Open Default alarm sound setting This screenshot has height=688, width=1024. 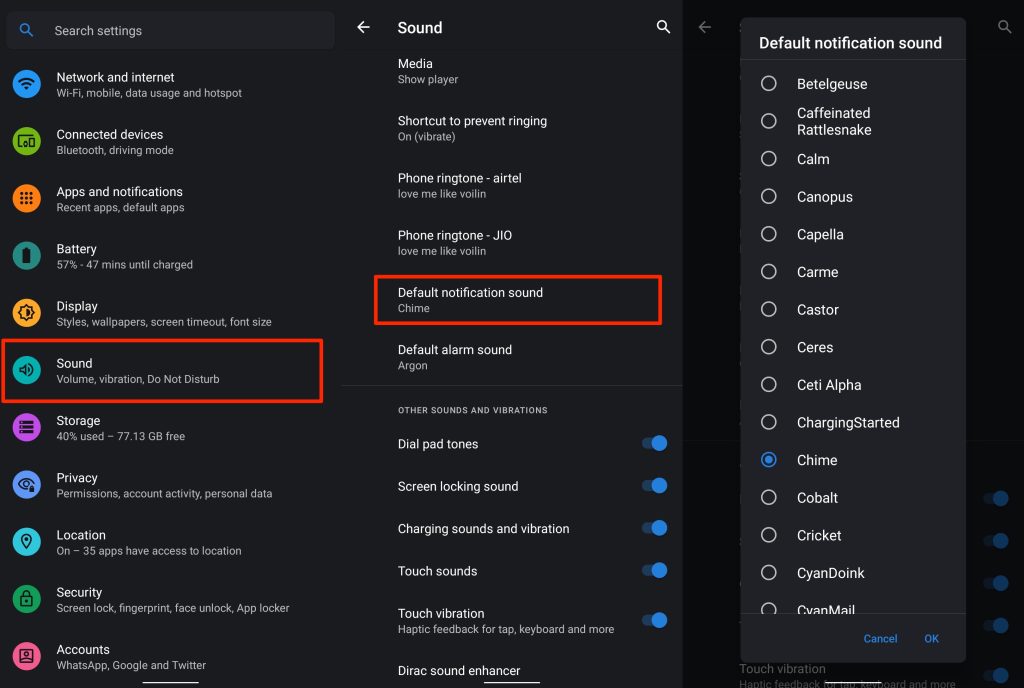click(x=455, y=357)
